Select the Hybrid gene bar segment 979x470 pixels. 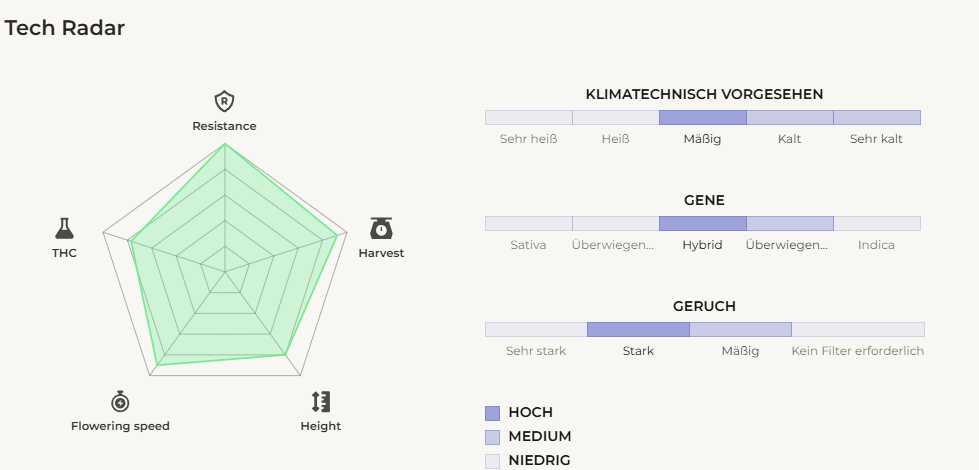pos(702,224)
